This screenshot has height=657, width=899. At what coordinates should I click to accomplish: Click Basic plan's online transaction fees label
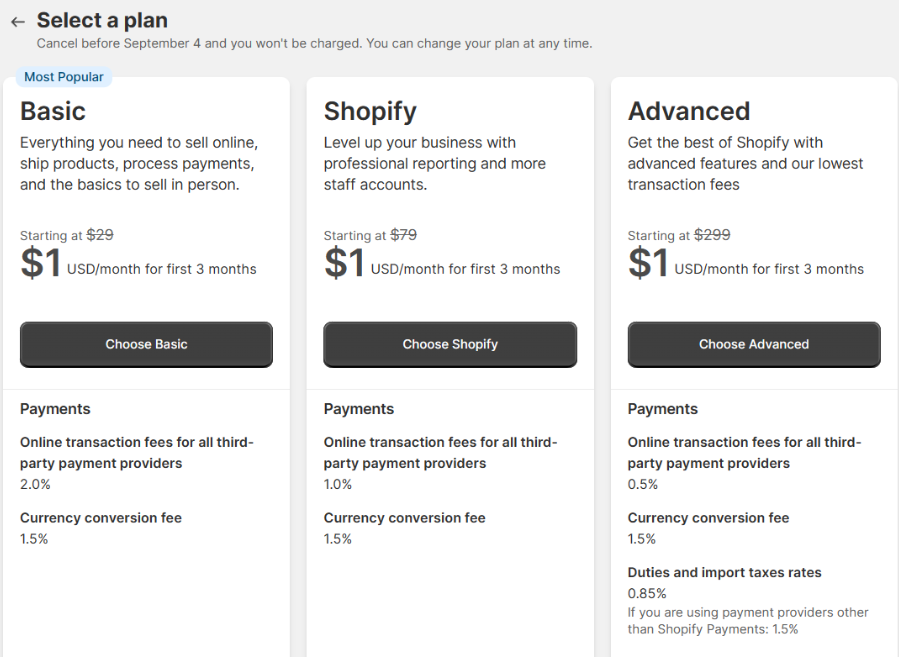136,453
